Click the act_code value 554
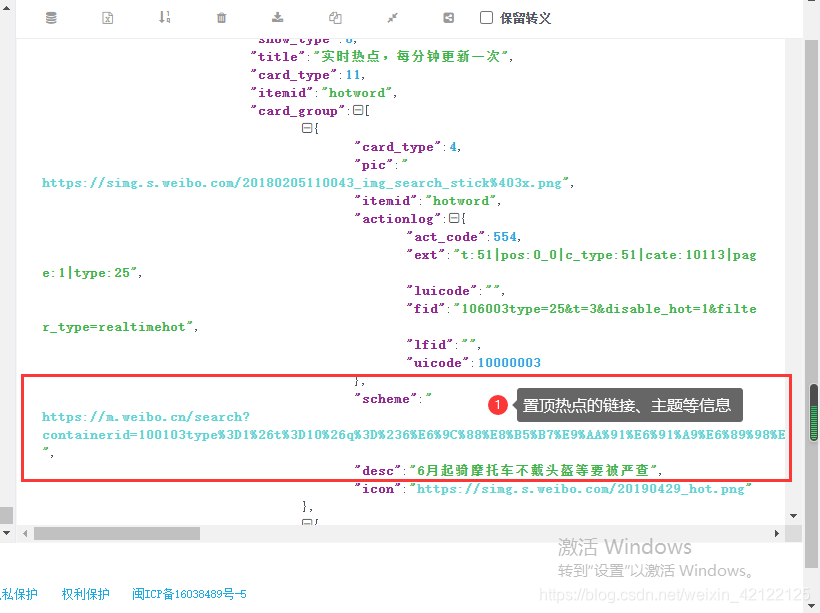The height and width of the screenshot is (613, 820). (x=505, y=237)
